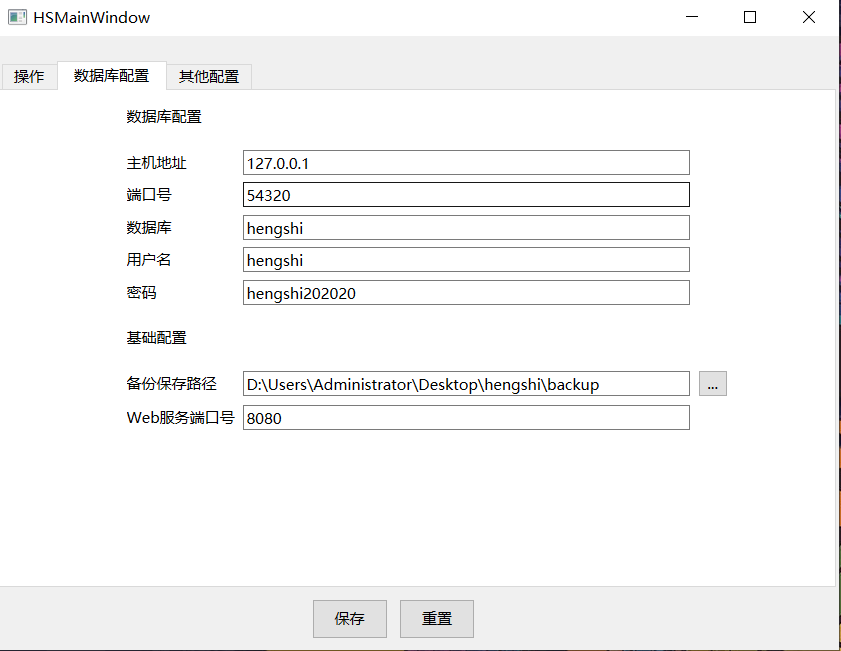The width and height of the screenshot is (841, 651).
Task: Click the Web服务端口号 field with 8080
Action: click(x=466, y=418)
